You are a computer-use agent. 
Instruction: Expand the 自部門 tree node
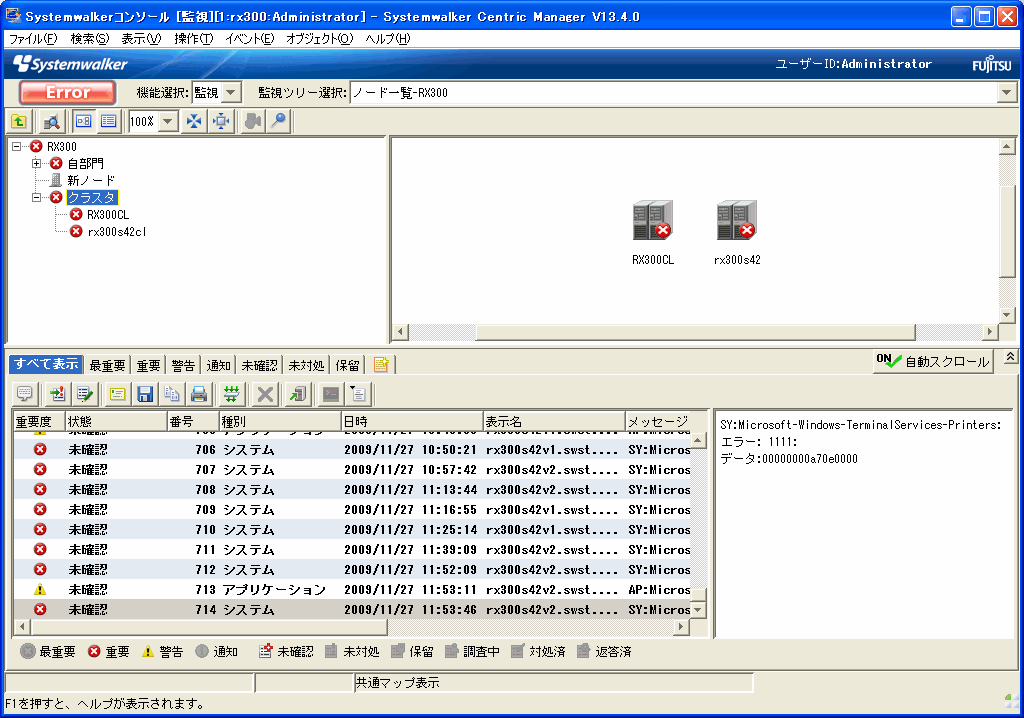click(x=37, y=163)
